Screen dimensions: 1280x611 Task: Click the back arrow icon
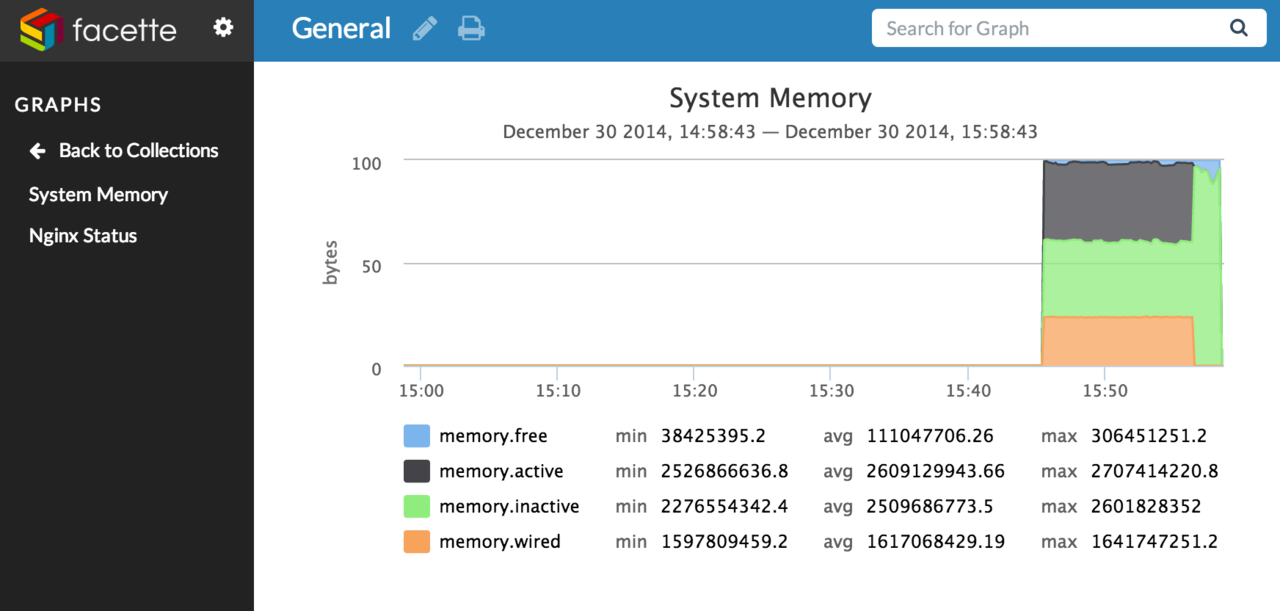coord(38,151)
